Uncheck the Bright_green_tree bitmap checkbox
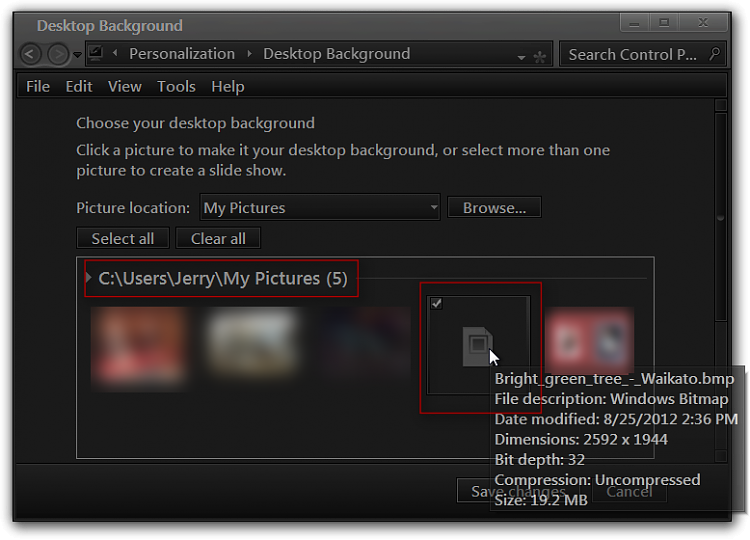This screenshot has height=540, width=750. coord(436,303)
